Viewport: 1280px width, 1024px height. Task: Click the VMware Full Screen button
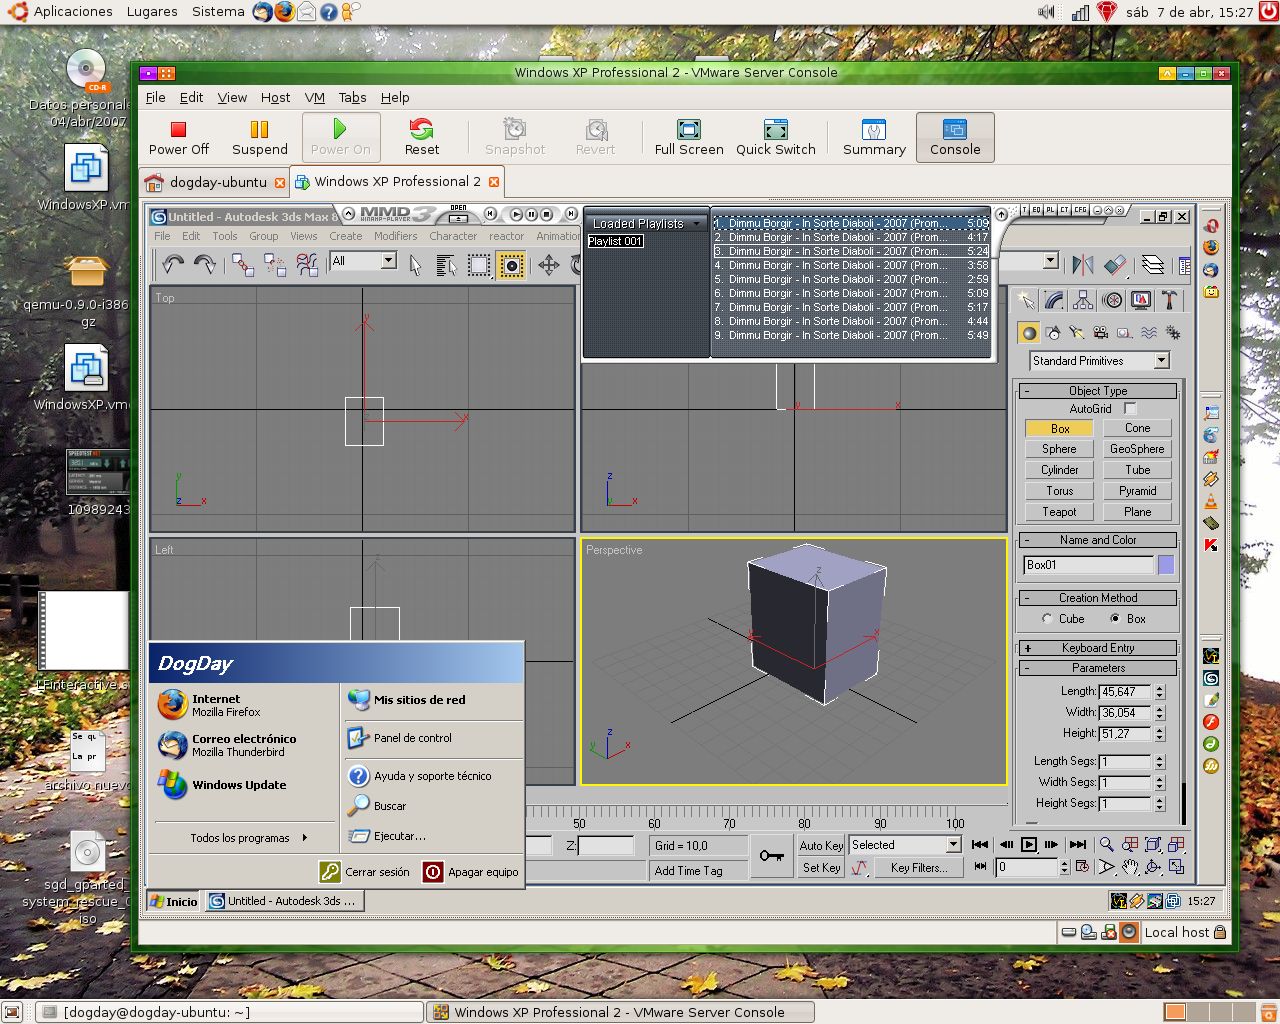689,137
